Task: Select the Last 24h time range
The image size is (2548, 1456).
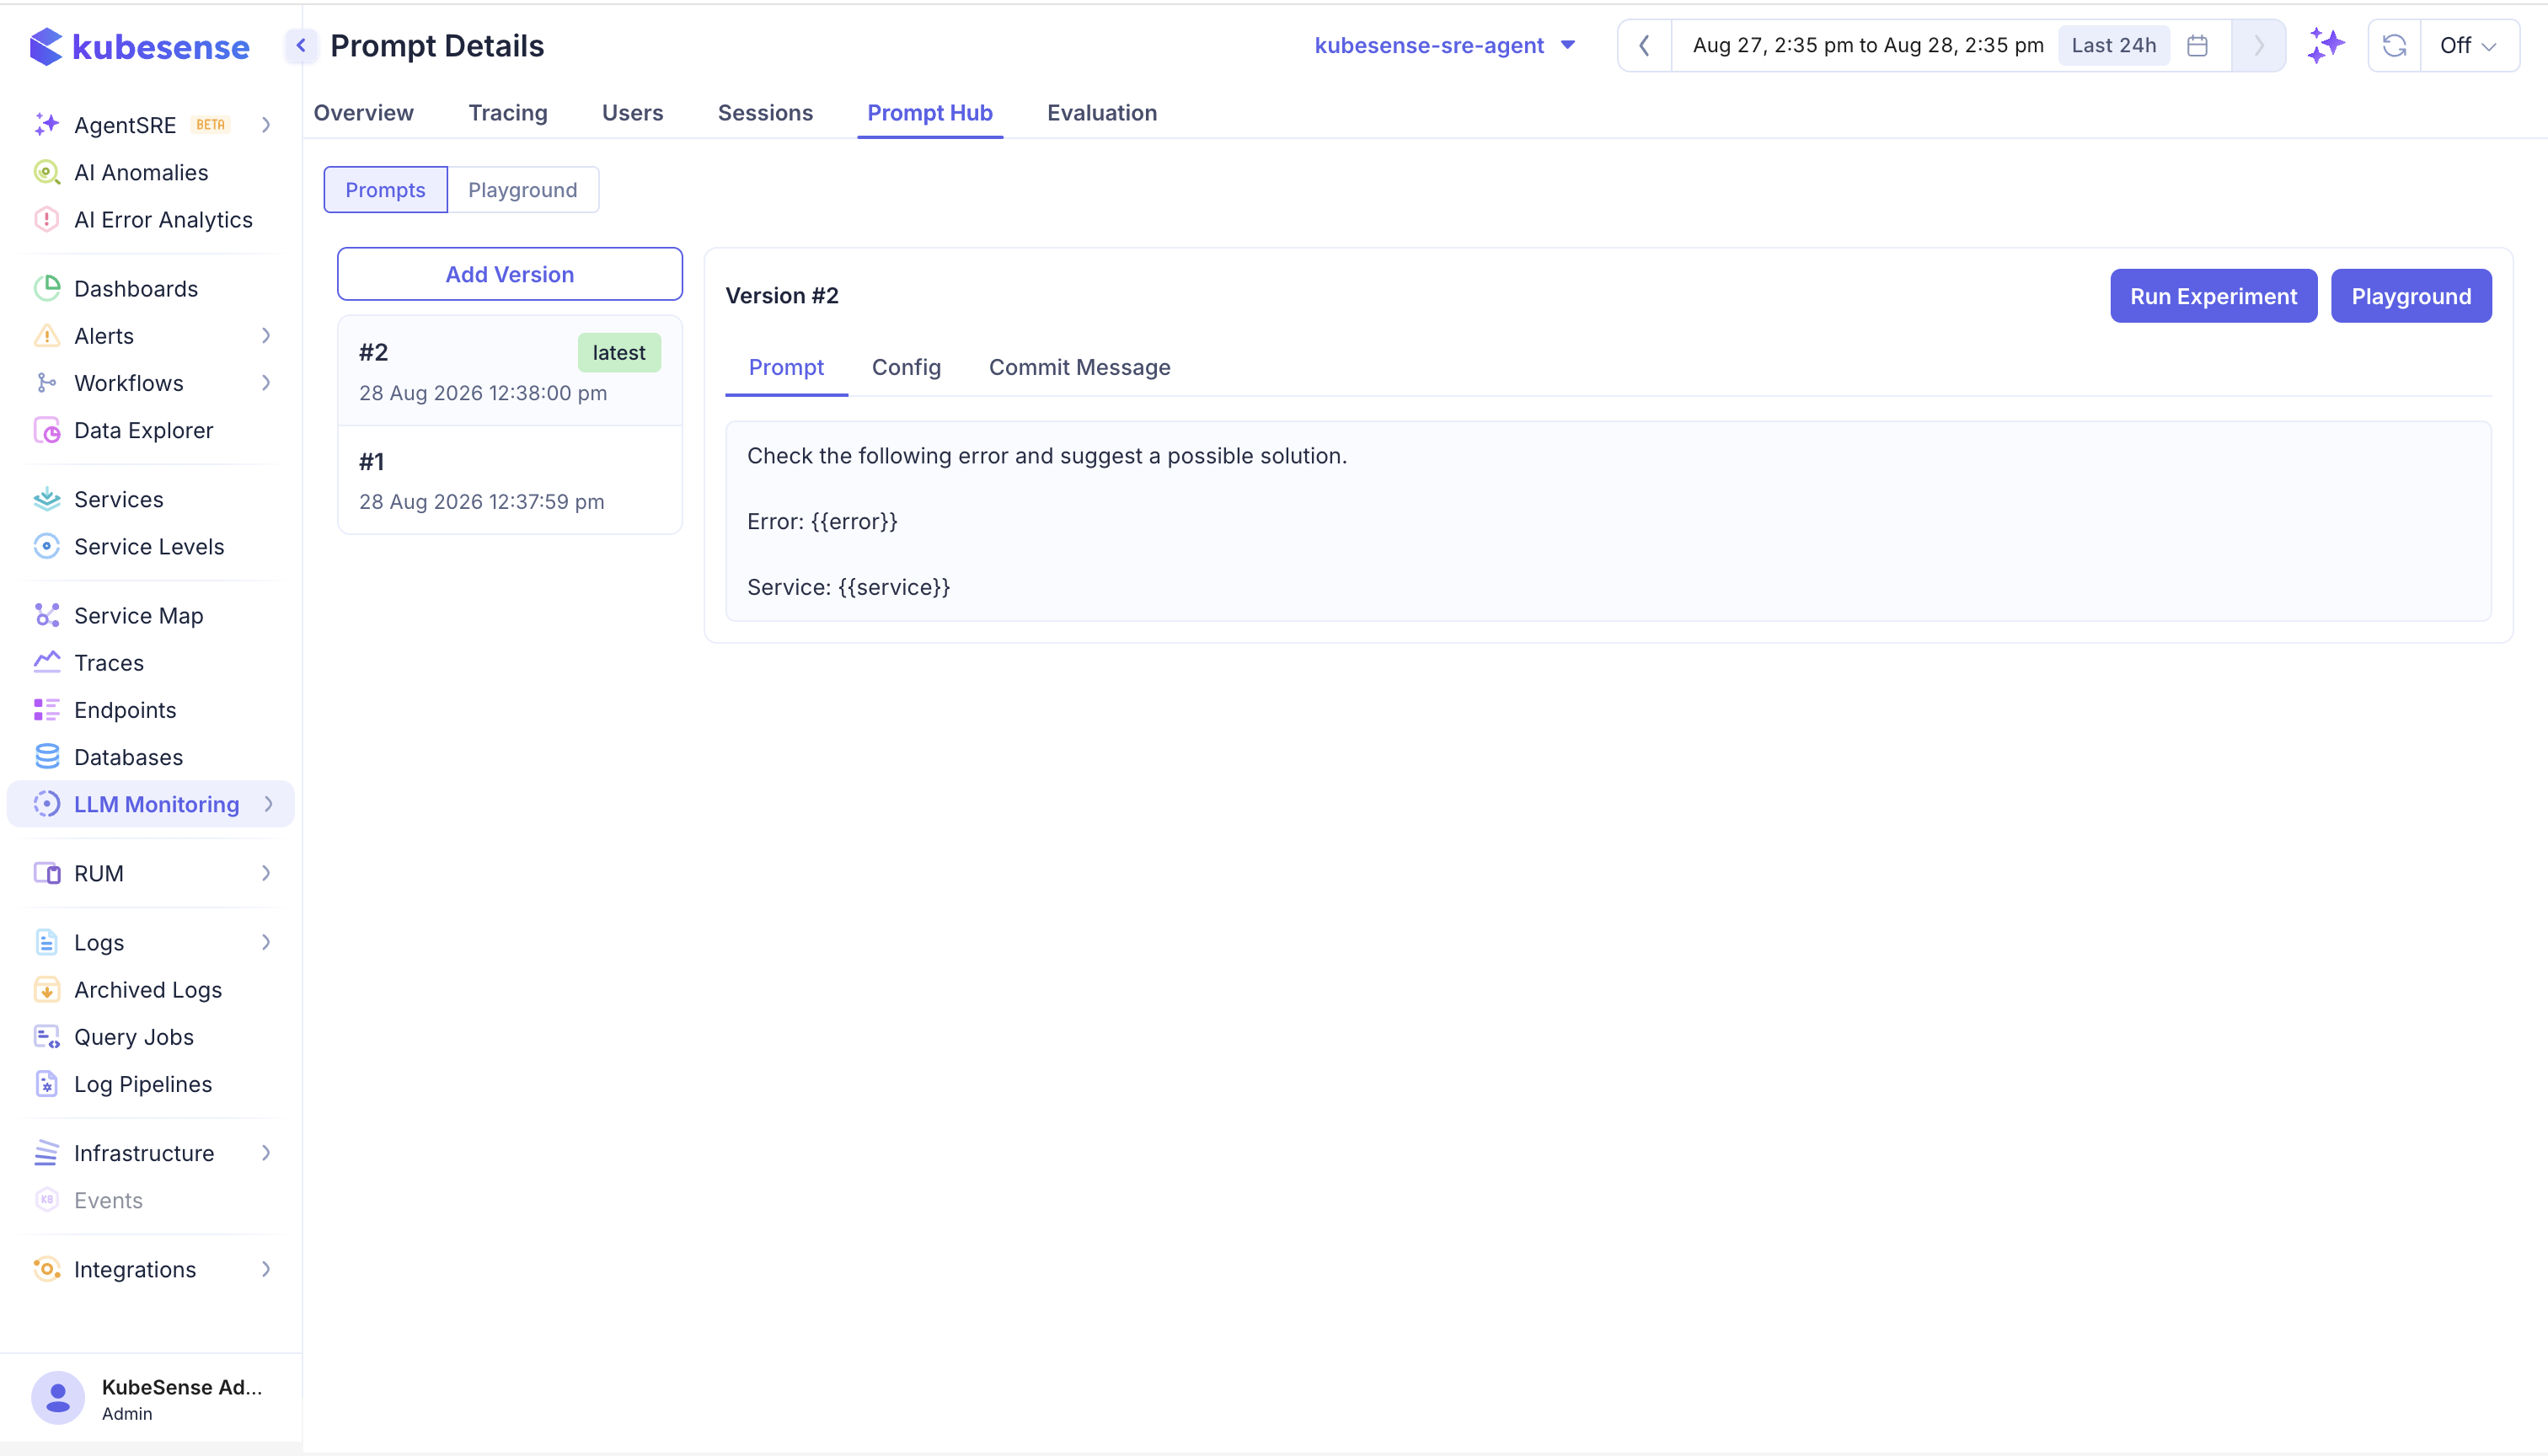Action: pyautogui.click(x=2113, y=46)
